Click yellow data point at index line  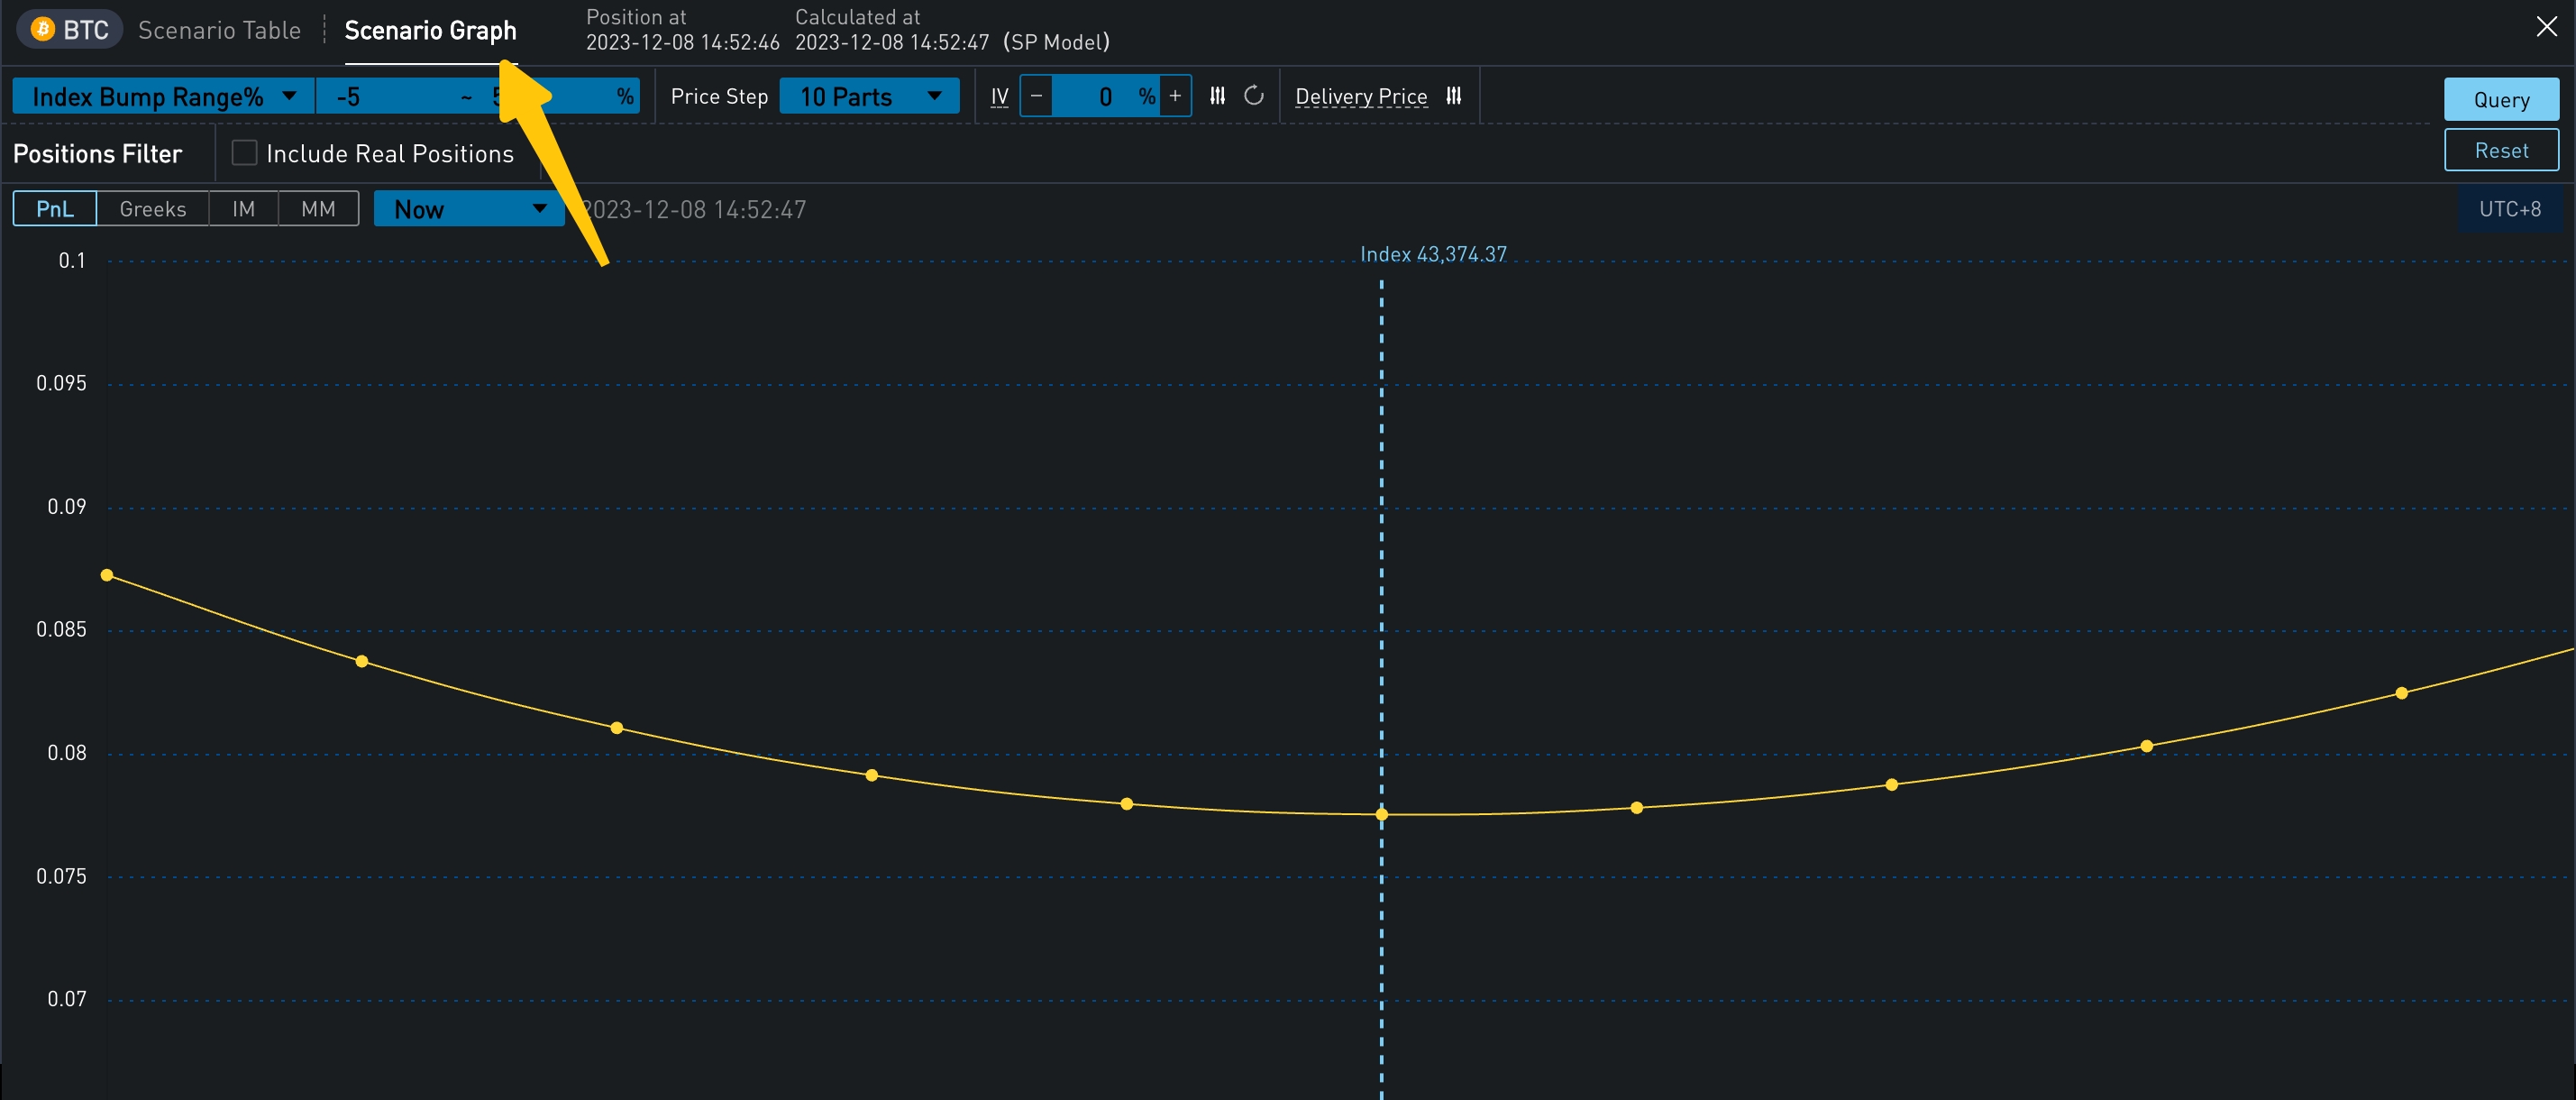[1381, 815]
